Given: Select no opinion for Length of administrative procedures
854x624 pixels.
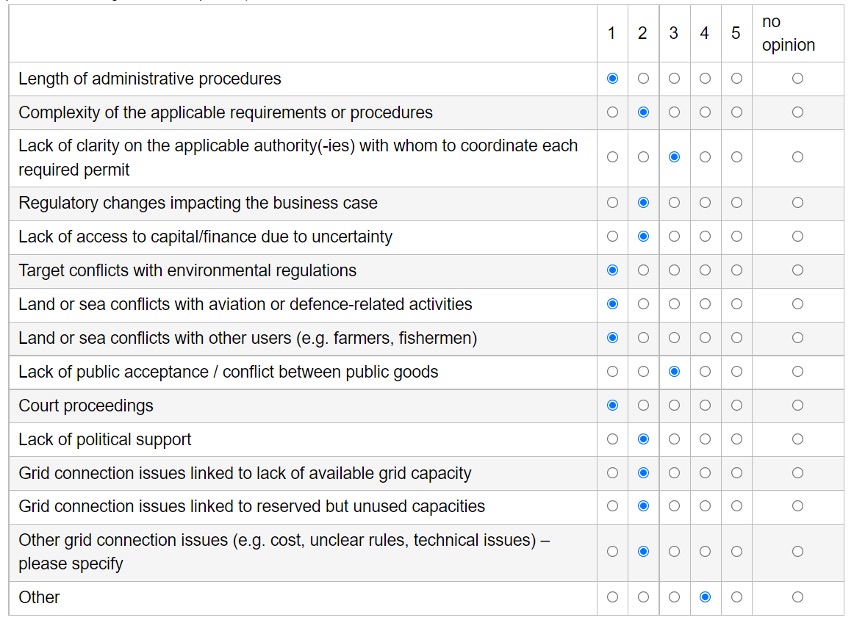Looking at the screenshot, I should 797,79.
